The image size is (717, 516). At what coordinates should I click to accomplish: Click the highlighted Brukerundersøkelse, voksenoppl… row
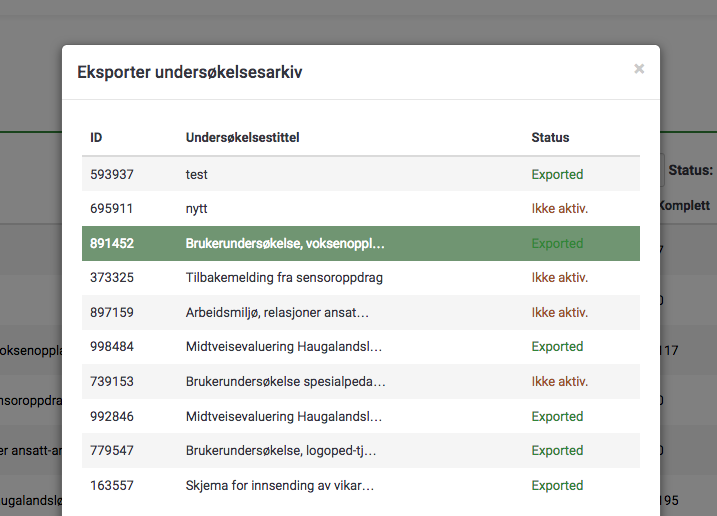pyautogui.click(x=285, y=243)
